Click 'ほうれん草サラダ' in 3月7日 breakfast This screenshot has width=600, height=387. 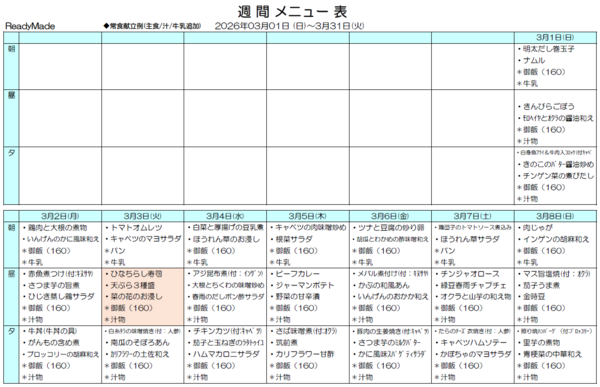click(470, 239)
